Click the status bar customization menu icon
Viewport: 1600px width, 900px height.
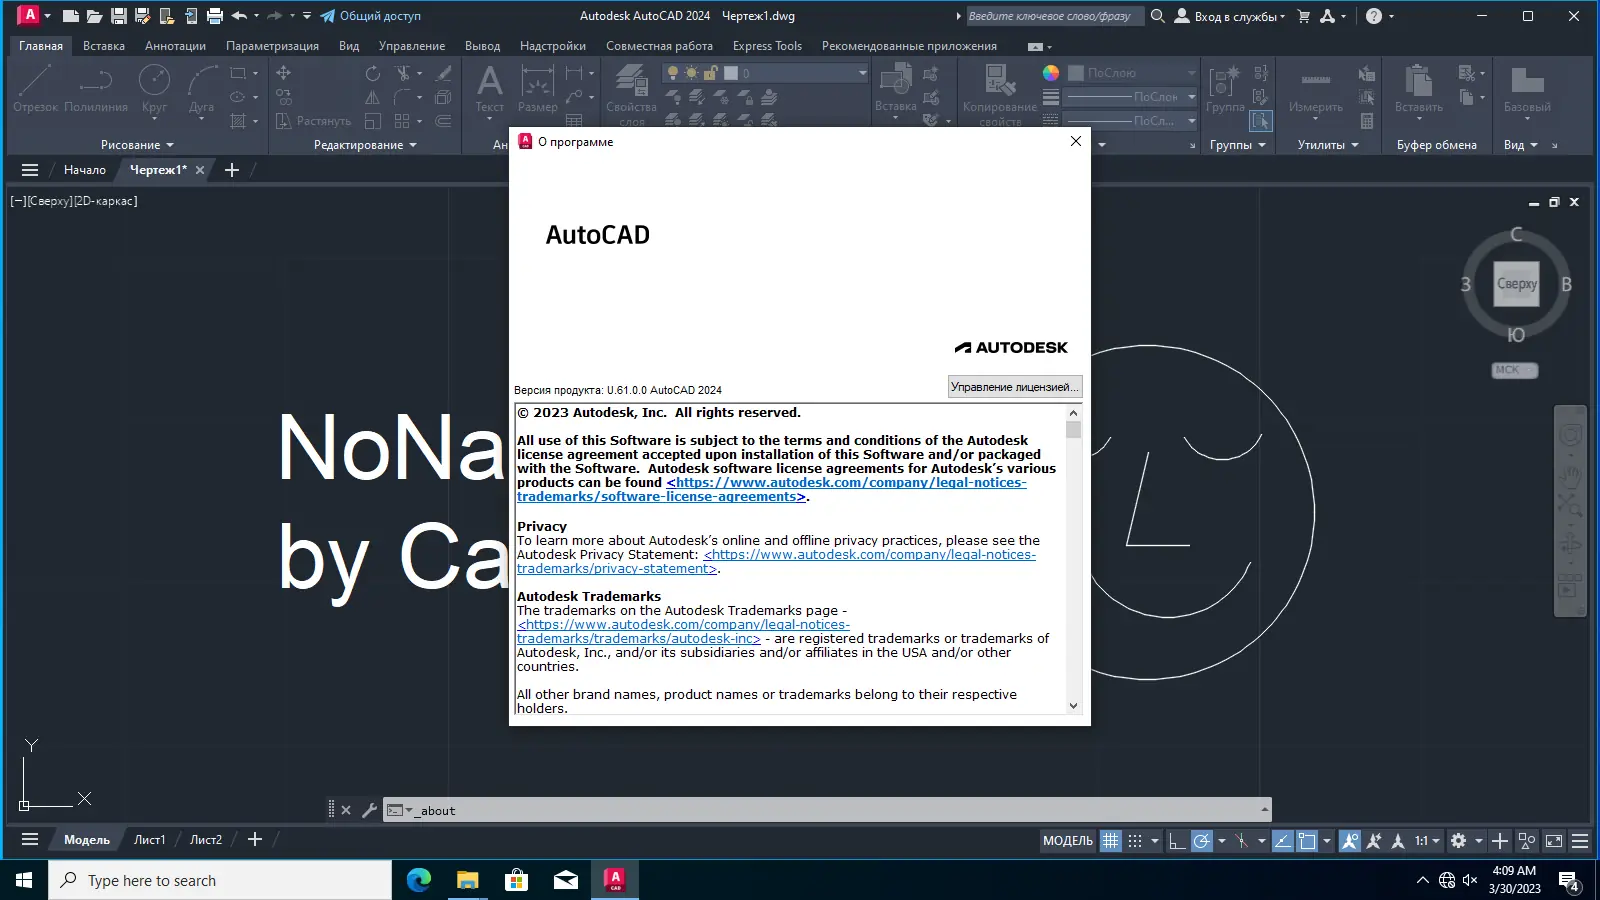(1580, 841)
